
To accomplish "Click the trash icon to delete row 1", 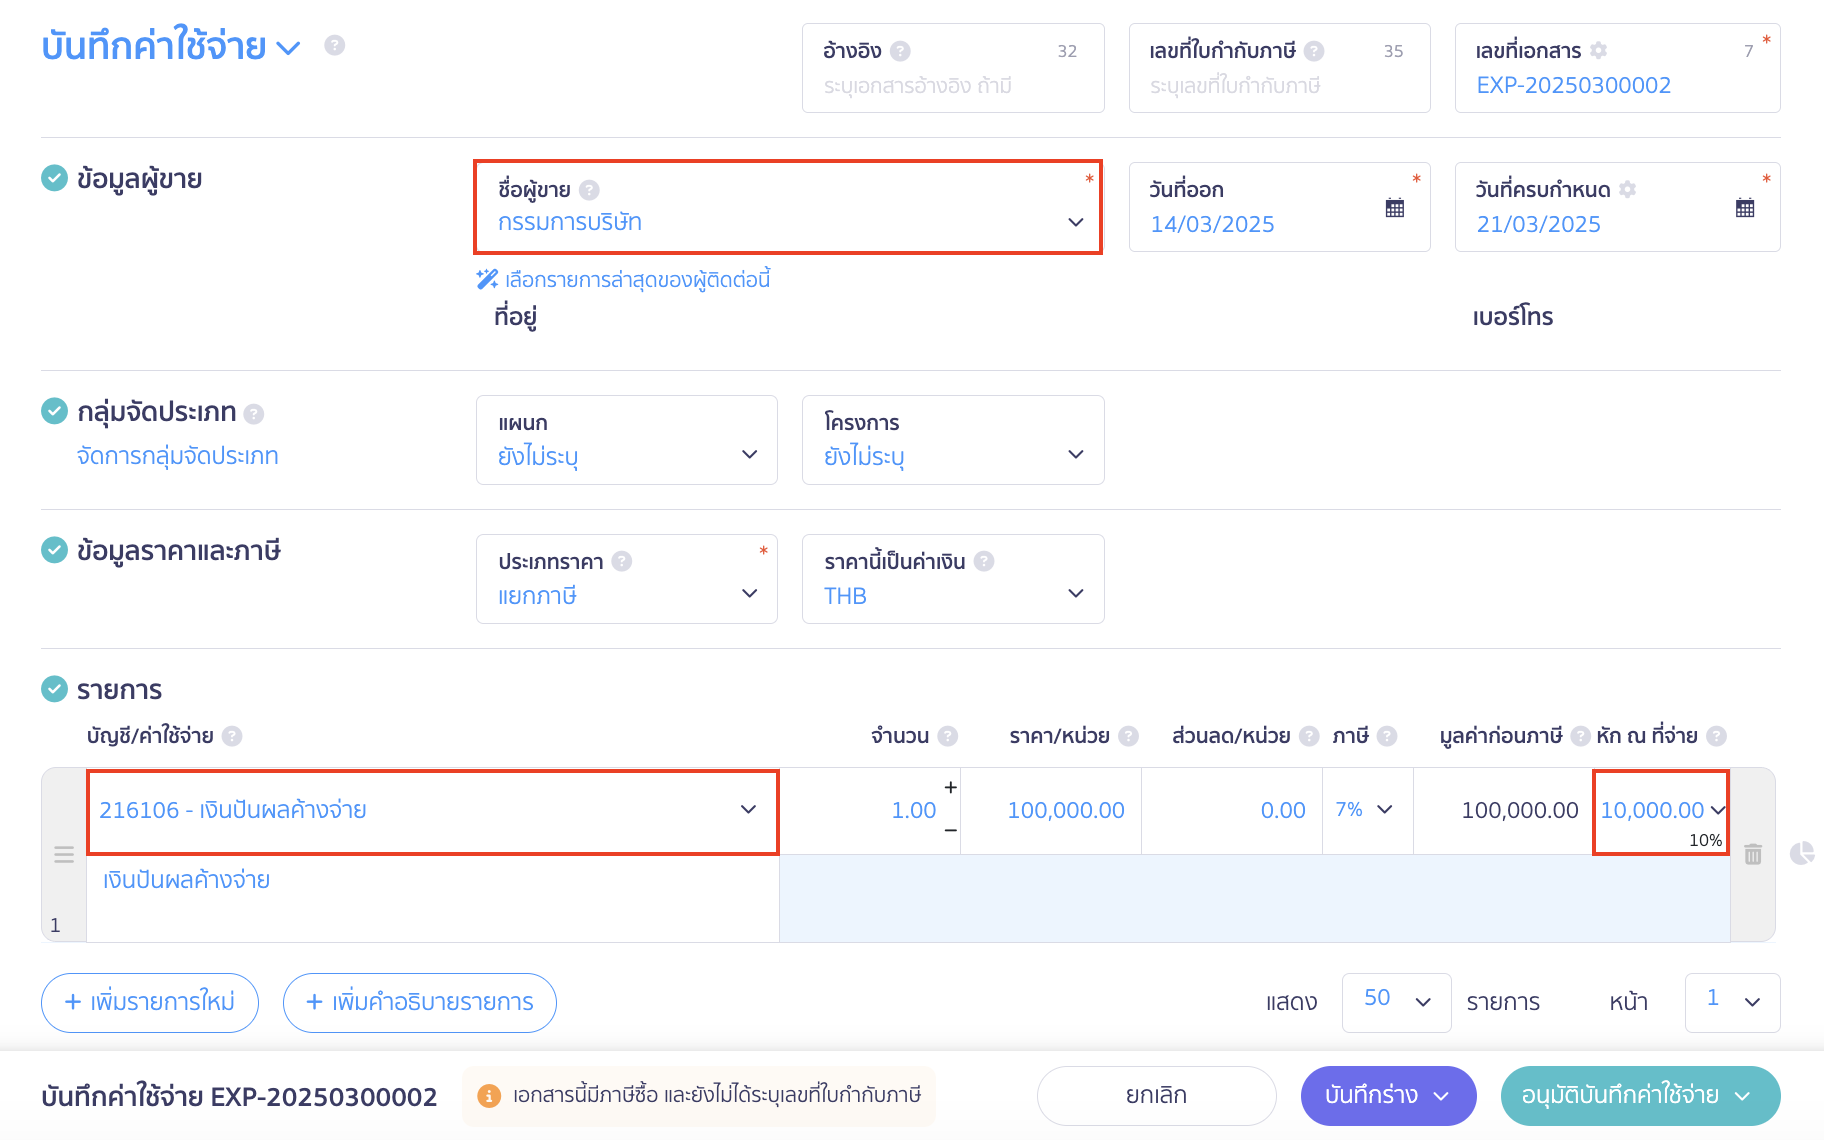I will pos(1753,854).
